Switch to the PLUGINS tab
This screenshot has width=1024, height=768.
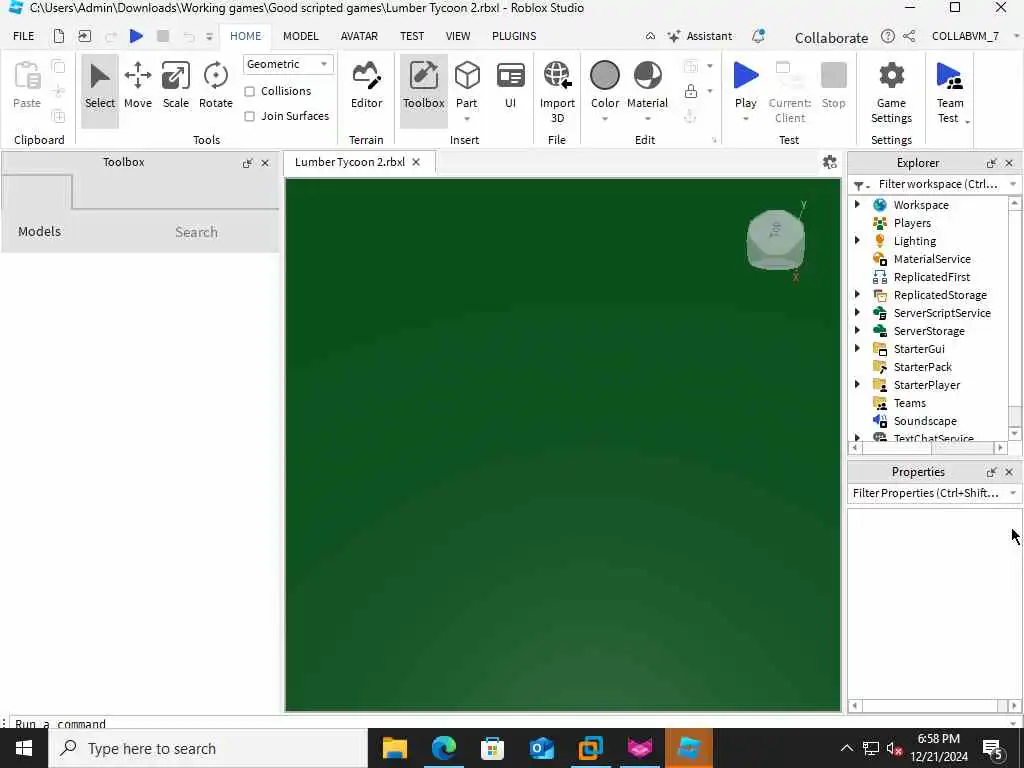514,36
